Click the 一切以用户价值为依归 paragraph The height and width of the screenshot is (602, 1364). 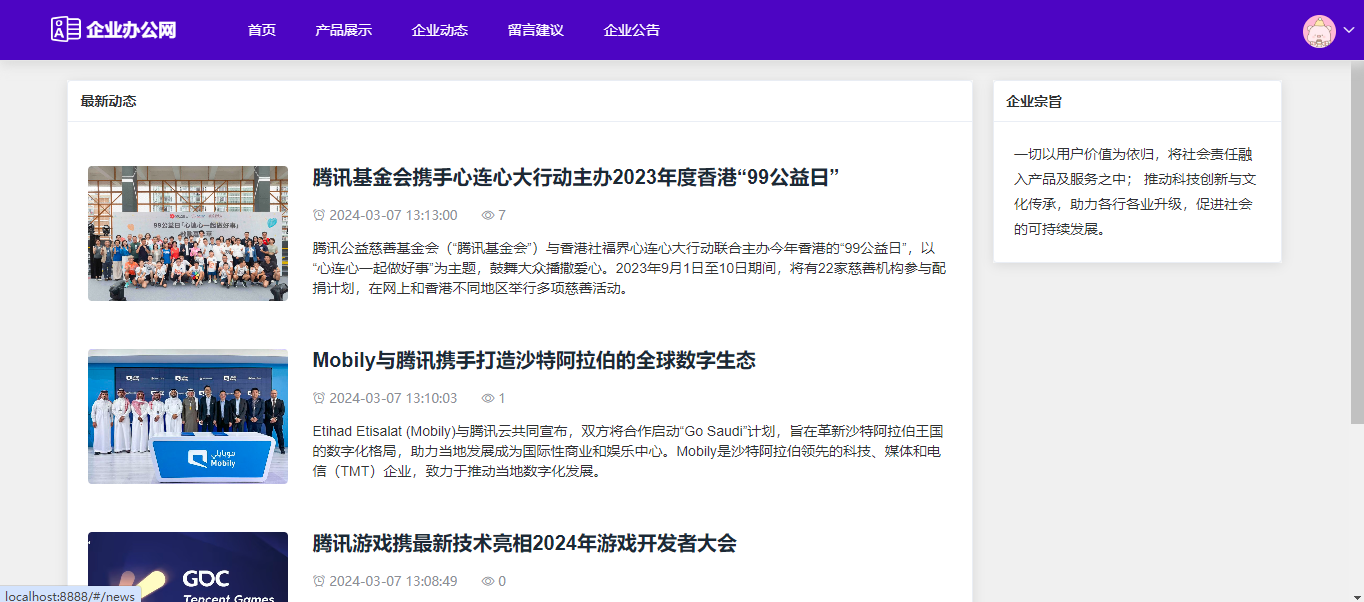[1135, 192]
